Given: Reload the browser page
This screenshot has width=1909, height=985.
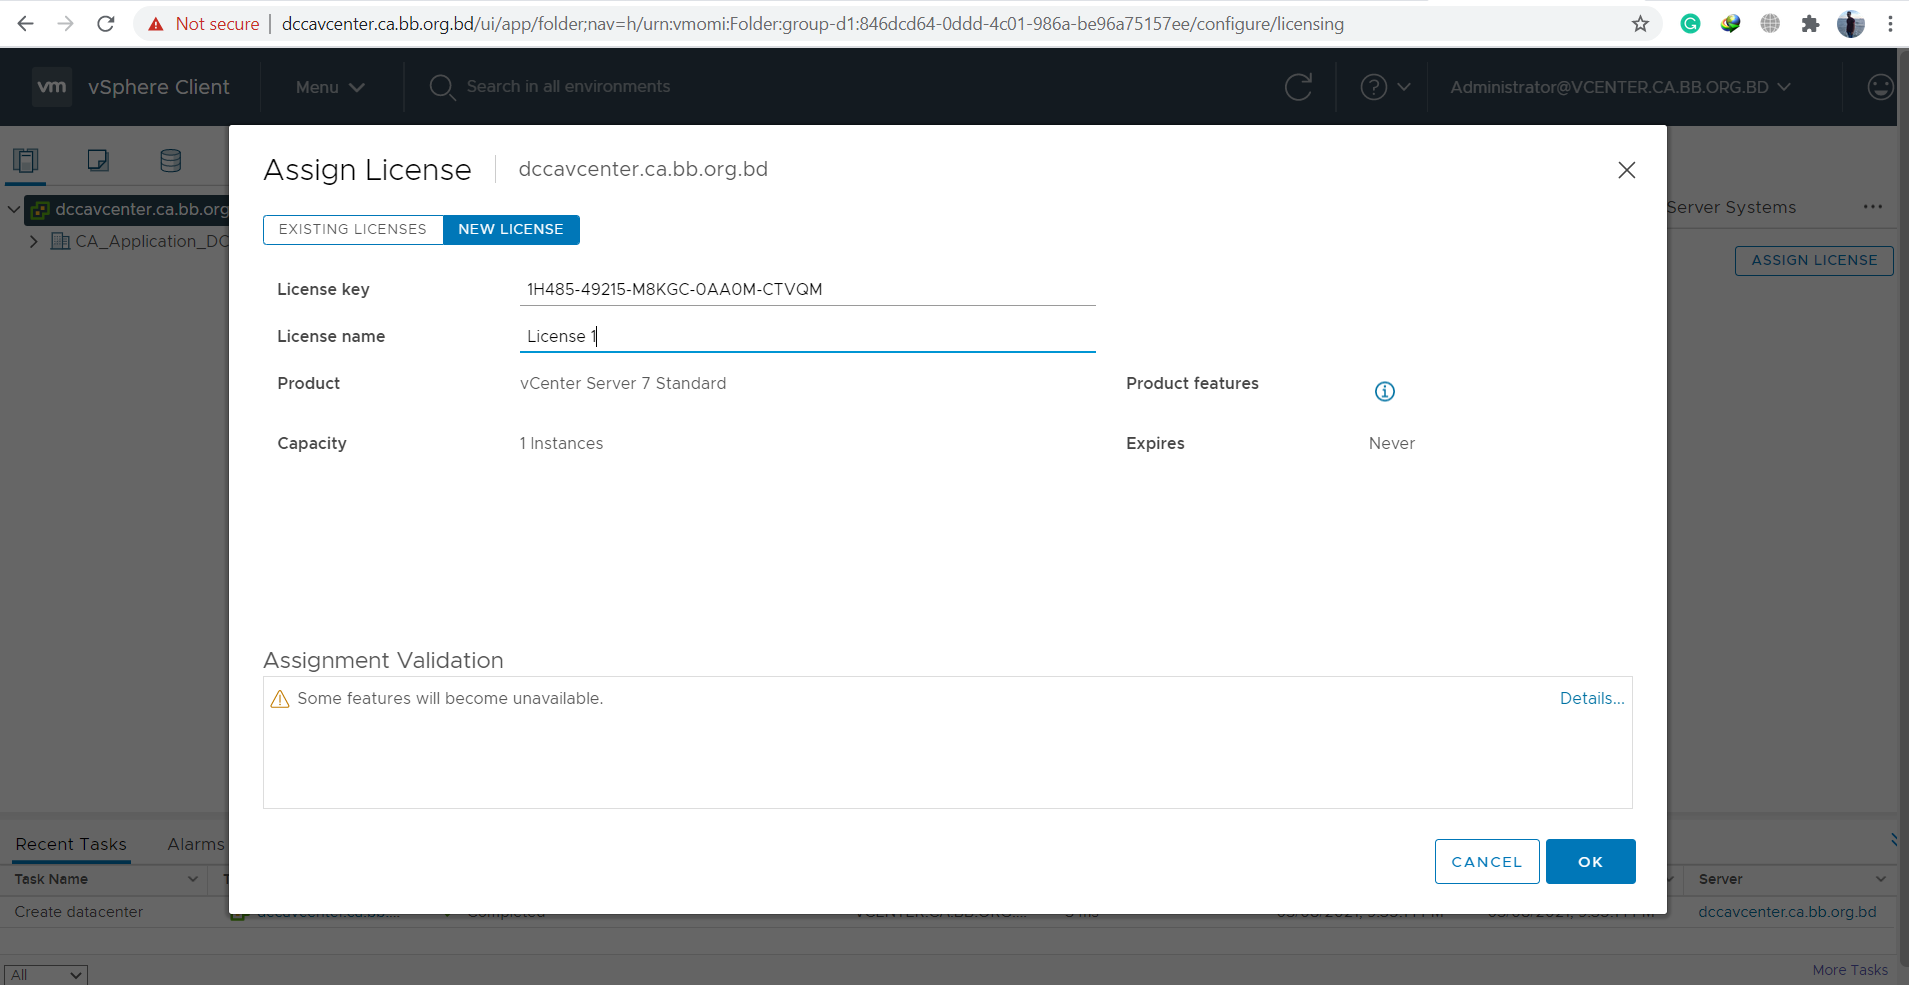Looking at the screenshot, I should (106, 23).
